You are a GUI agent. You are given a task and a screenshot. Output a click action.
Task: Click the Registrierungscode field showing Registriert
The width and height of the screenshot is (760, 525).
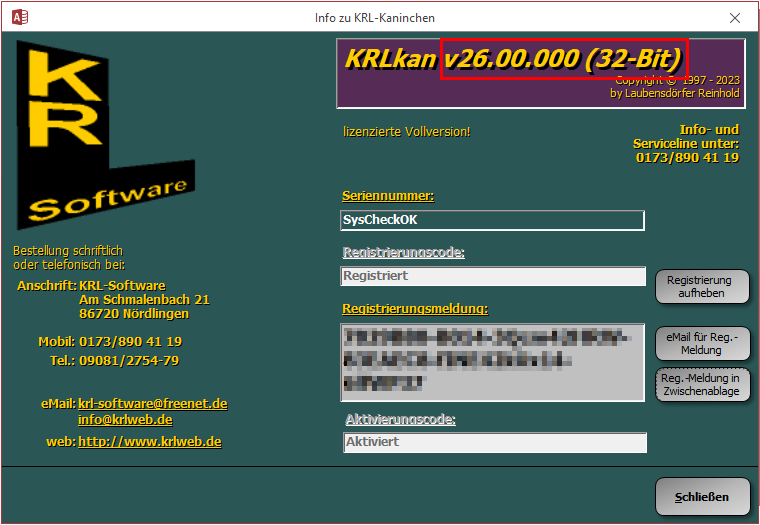[x=493, y=276]
